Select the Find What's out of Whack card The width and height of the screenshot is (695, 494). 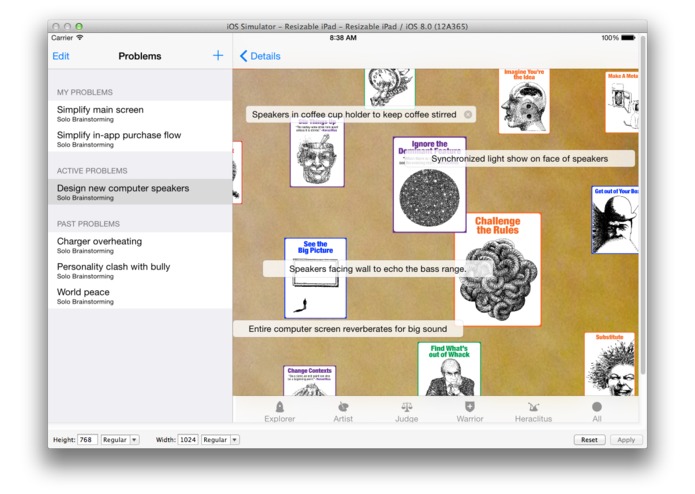449,369
